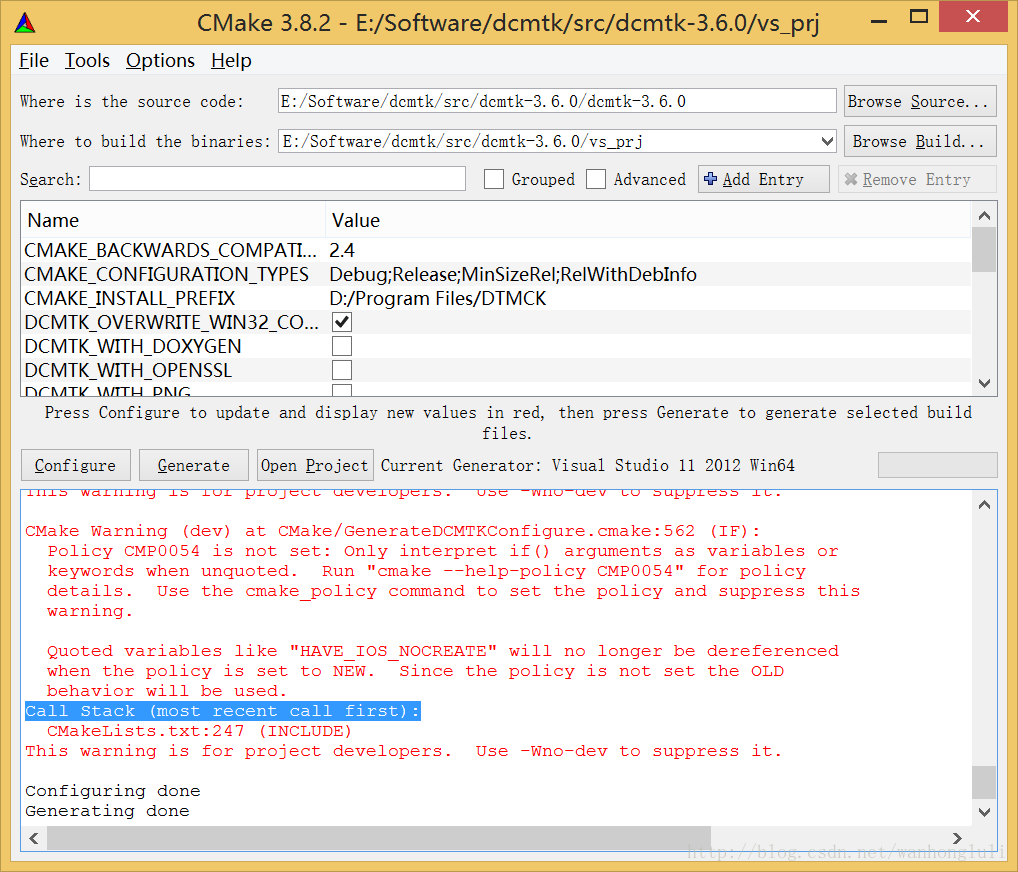Maximize the CMake window
The width and height of the screenshot is (1018, 872).
click(x=919, y=17)
